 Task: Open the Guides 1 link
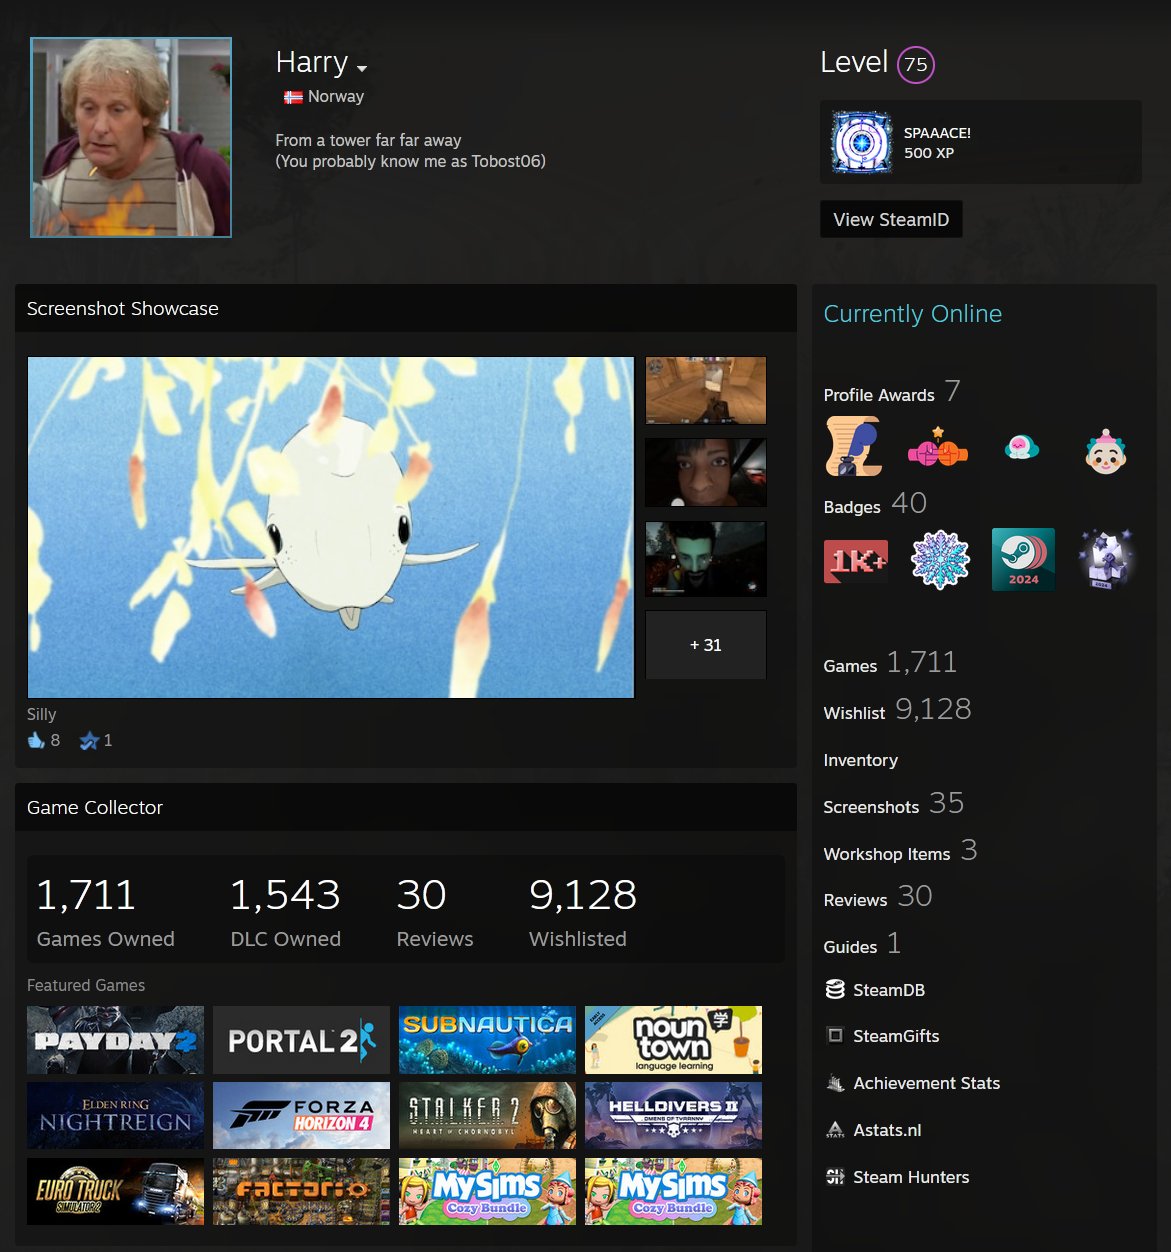862,944
